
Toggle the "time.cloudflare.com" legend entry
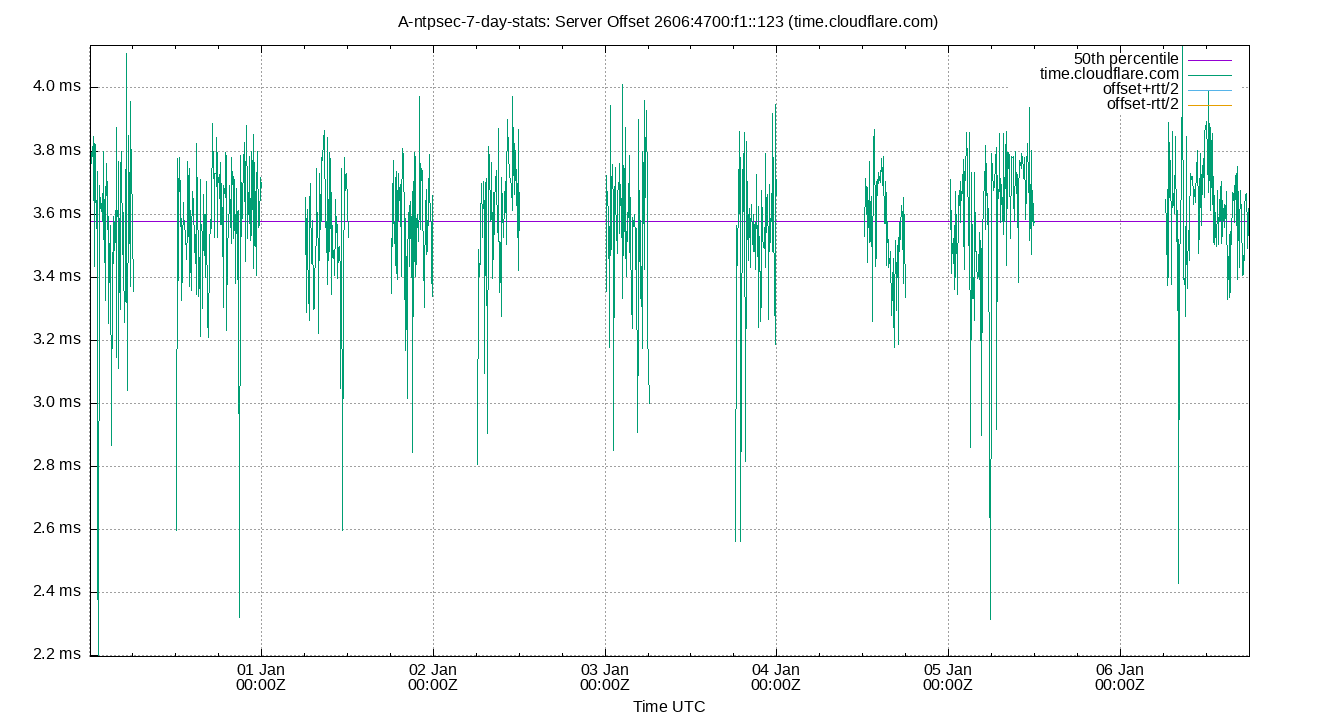(1110, 72)
